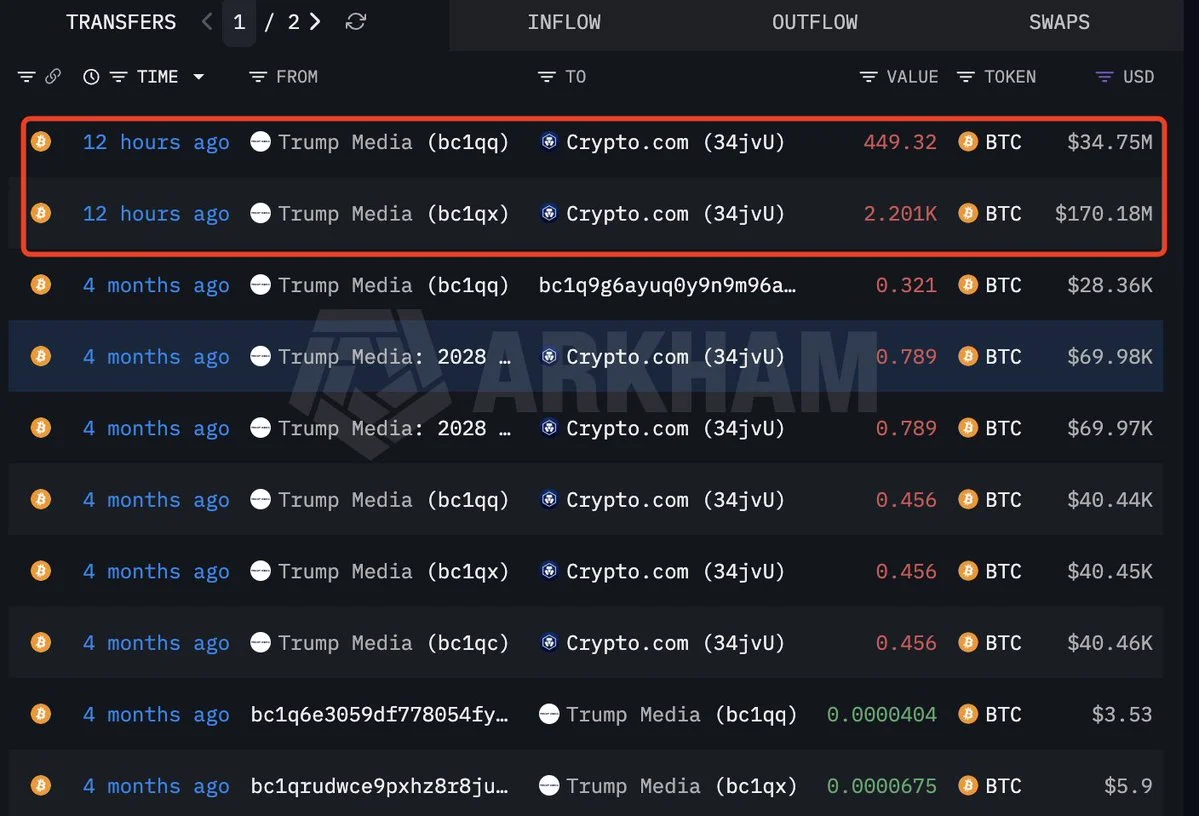Switch to the OUTFLOW tab
Image resolution: width=1199 pixels, height=816 pixels.
click(815, 22)
